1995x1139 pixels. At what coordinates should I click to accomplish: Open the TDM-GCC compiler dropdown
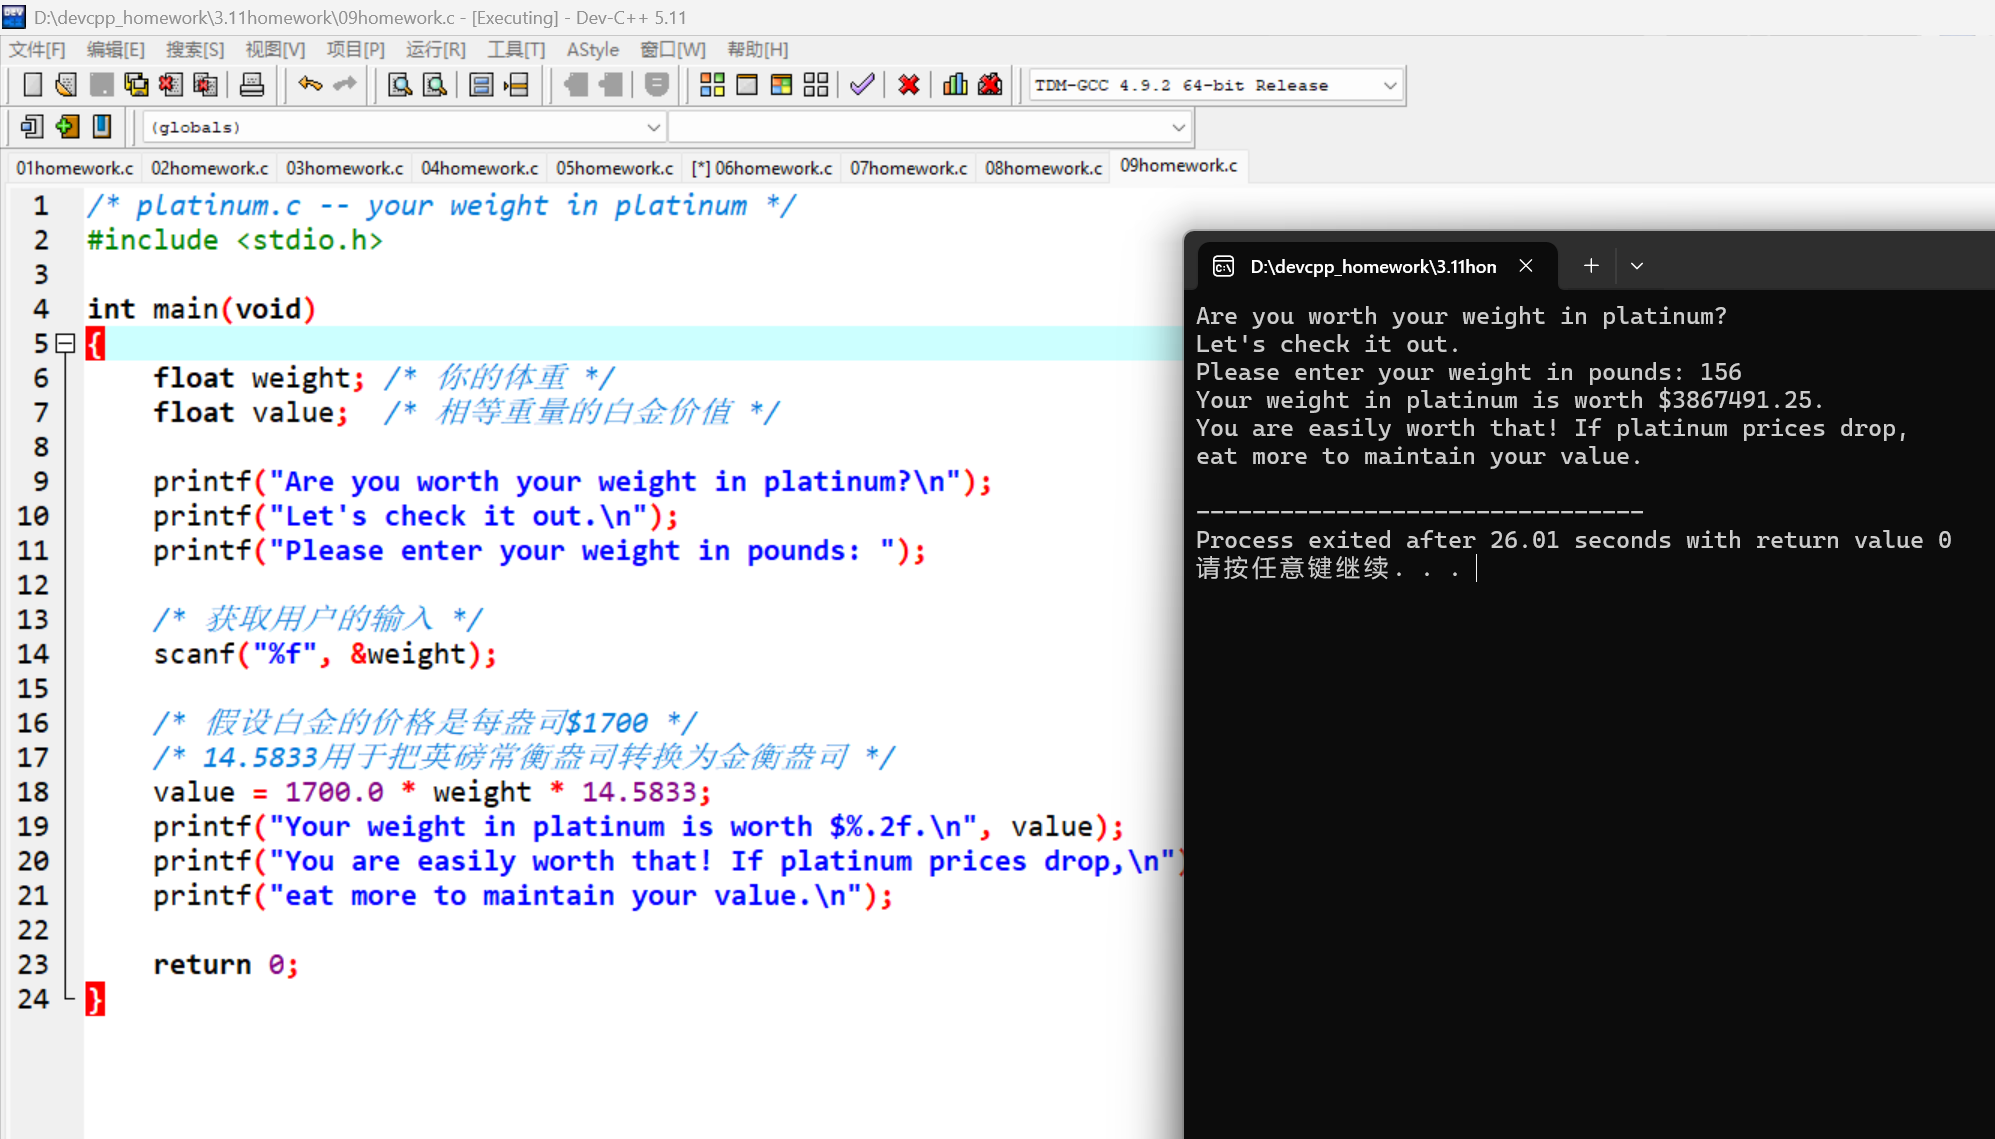(x=1389, y=86)
